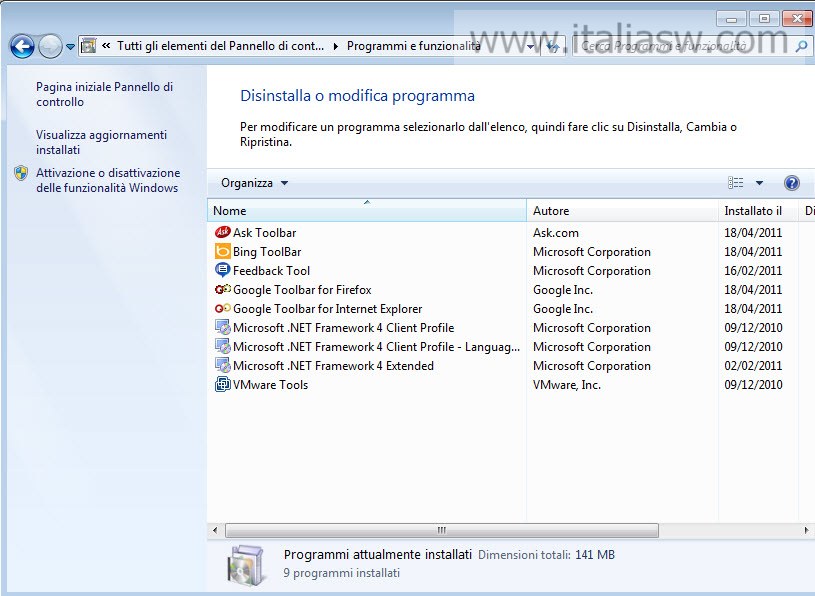Image resolution: width=815 pixels, height=596 pixels.
Task: Click the Google Toolbar for Internet Explorer icon
Action: (x=222, y=309)
